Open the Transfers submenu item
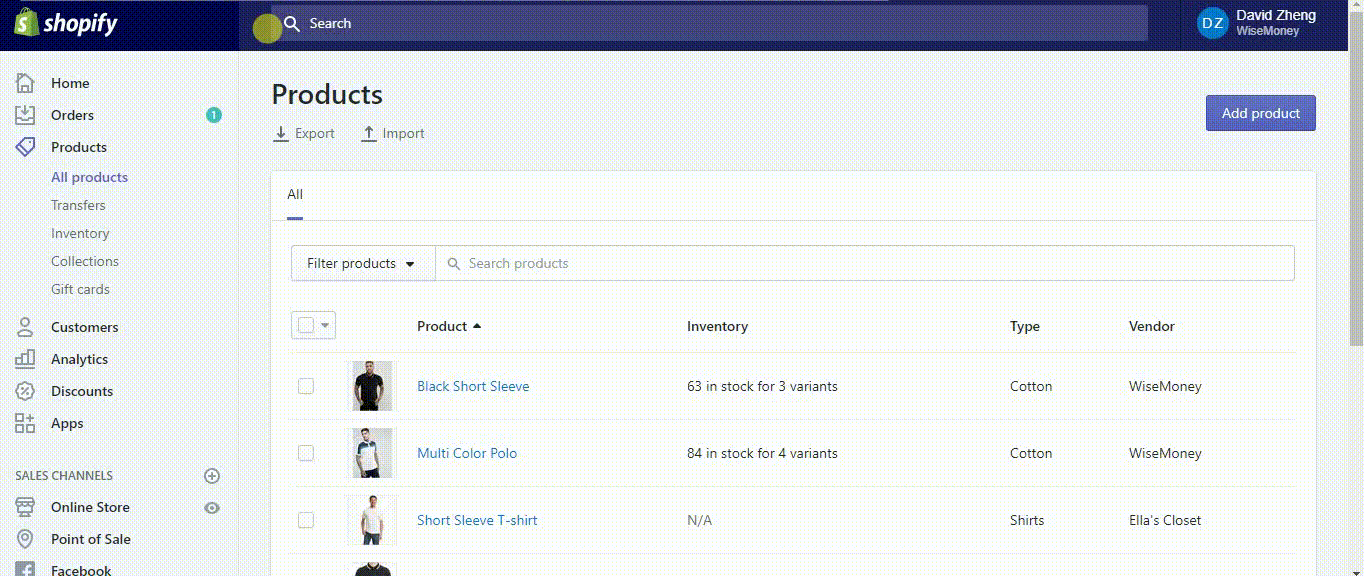The image size is (1364, 577). click(78, 205)
